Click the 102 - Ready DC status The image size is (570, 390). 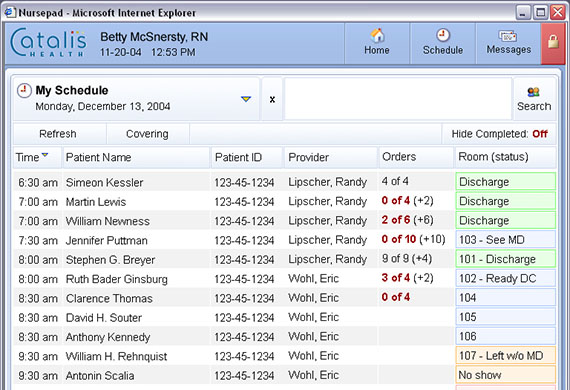(506, 278)
